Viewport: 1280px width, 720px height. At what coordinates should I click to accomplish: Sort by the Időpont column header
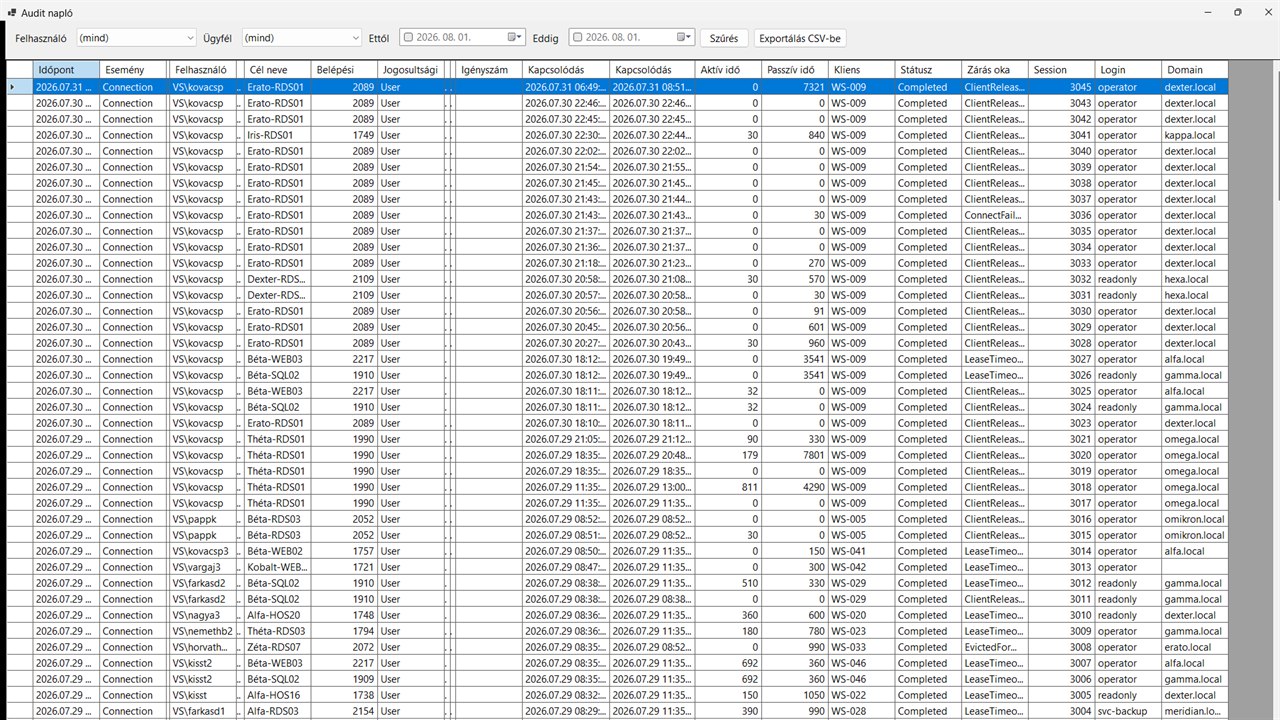tap(66, 70)
